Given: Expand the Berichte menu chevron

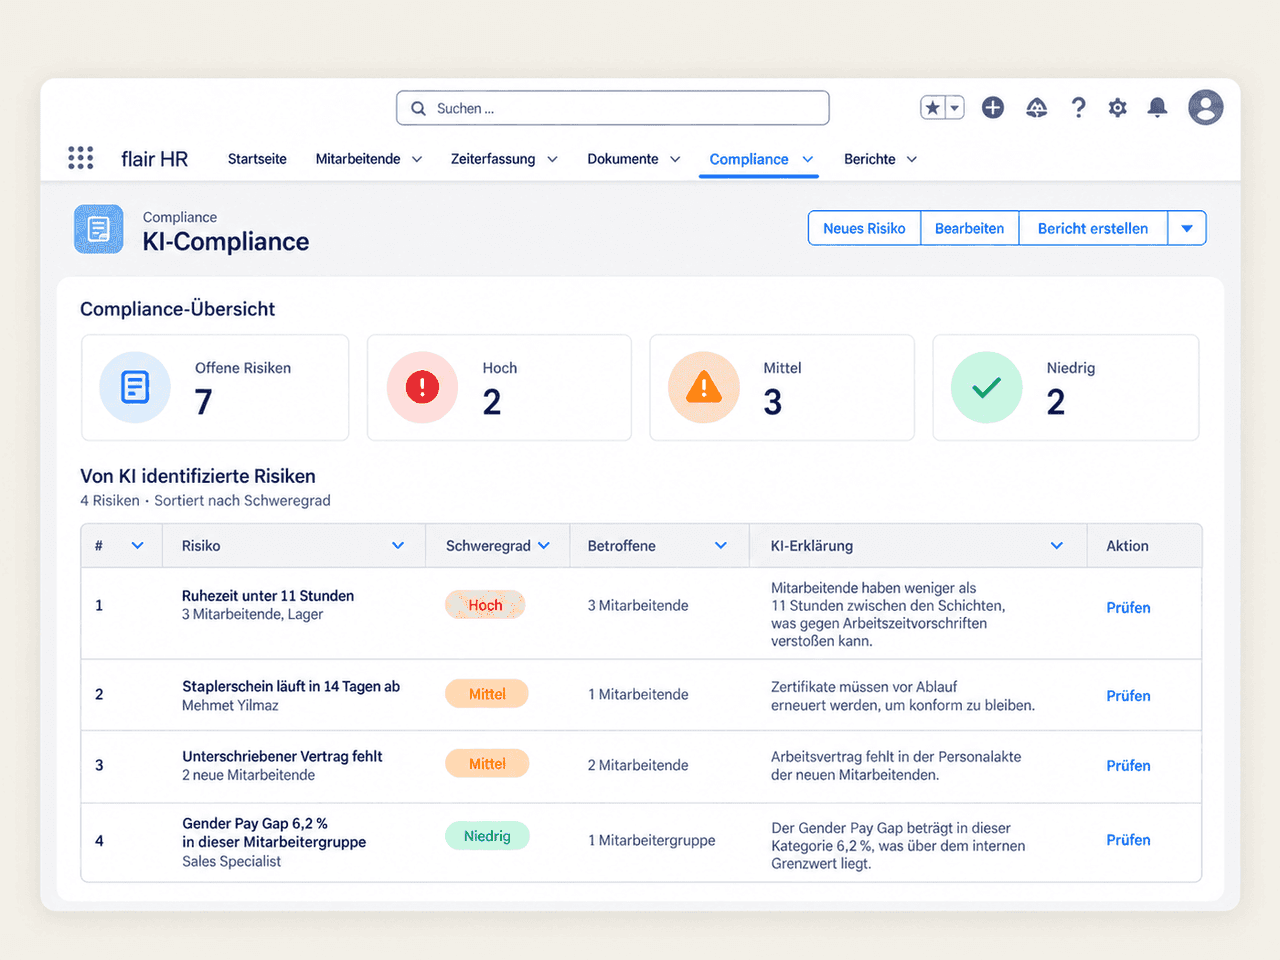Looking at the screenshot, I should (x=912, y=159).
